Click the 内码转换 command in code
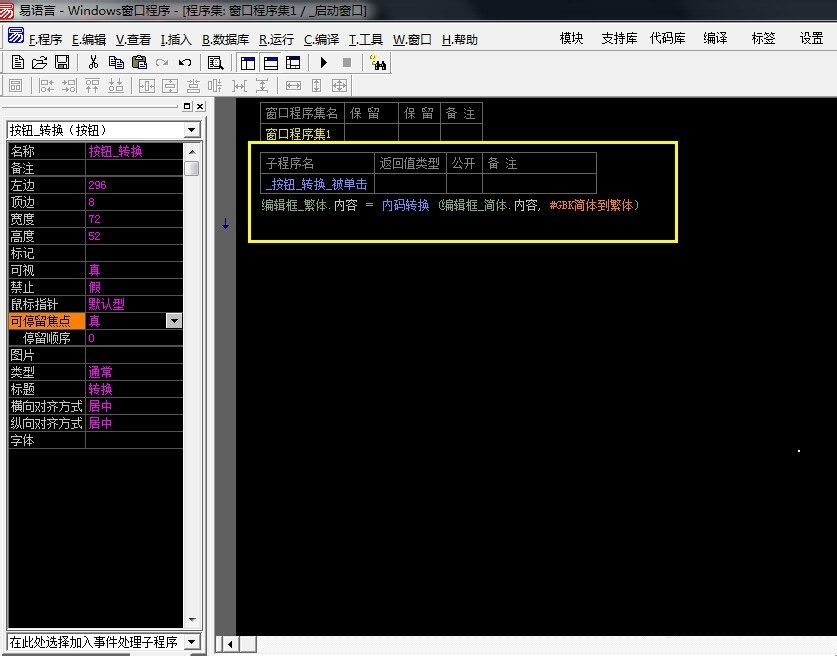Viewport: 837px width, 656px height. pyautogui.click(x=406, y=205)
